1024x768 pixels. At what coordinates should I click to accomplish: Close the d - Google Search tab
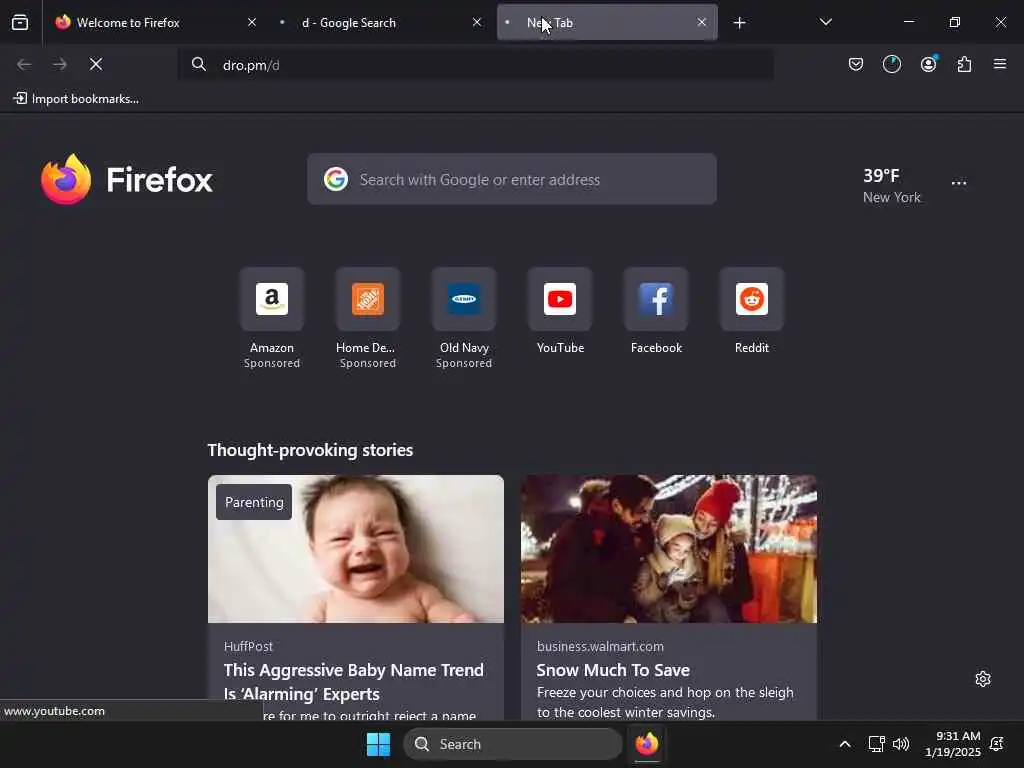pyautogui.click(x=477, y=22)
